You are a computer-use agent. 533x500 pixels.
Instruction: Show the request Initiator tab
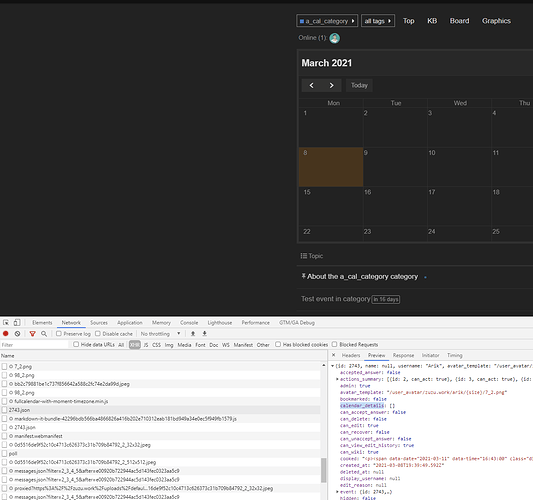click(x=431, y=355)
